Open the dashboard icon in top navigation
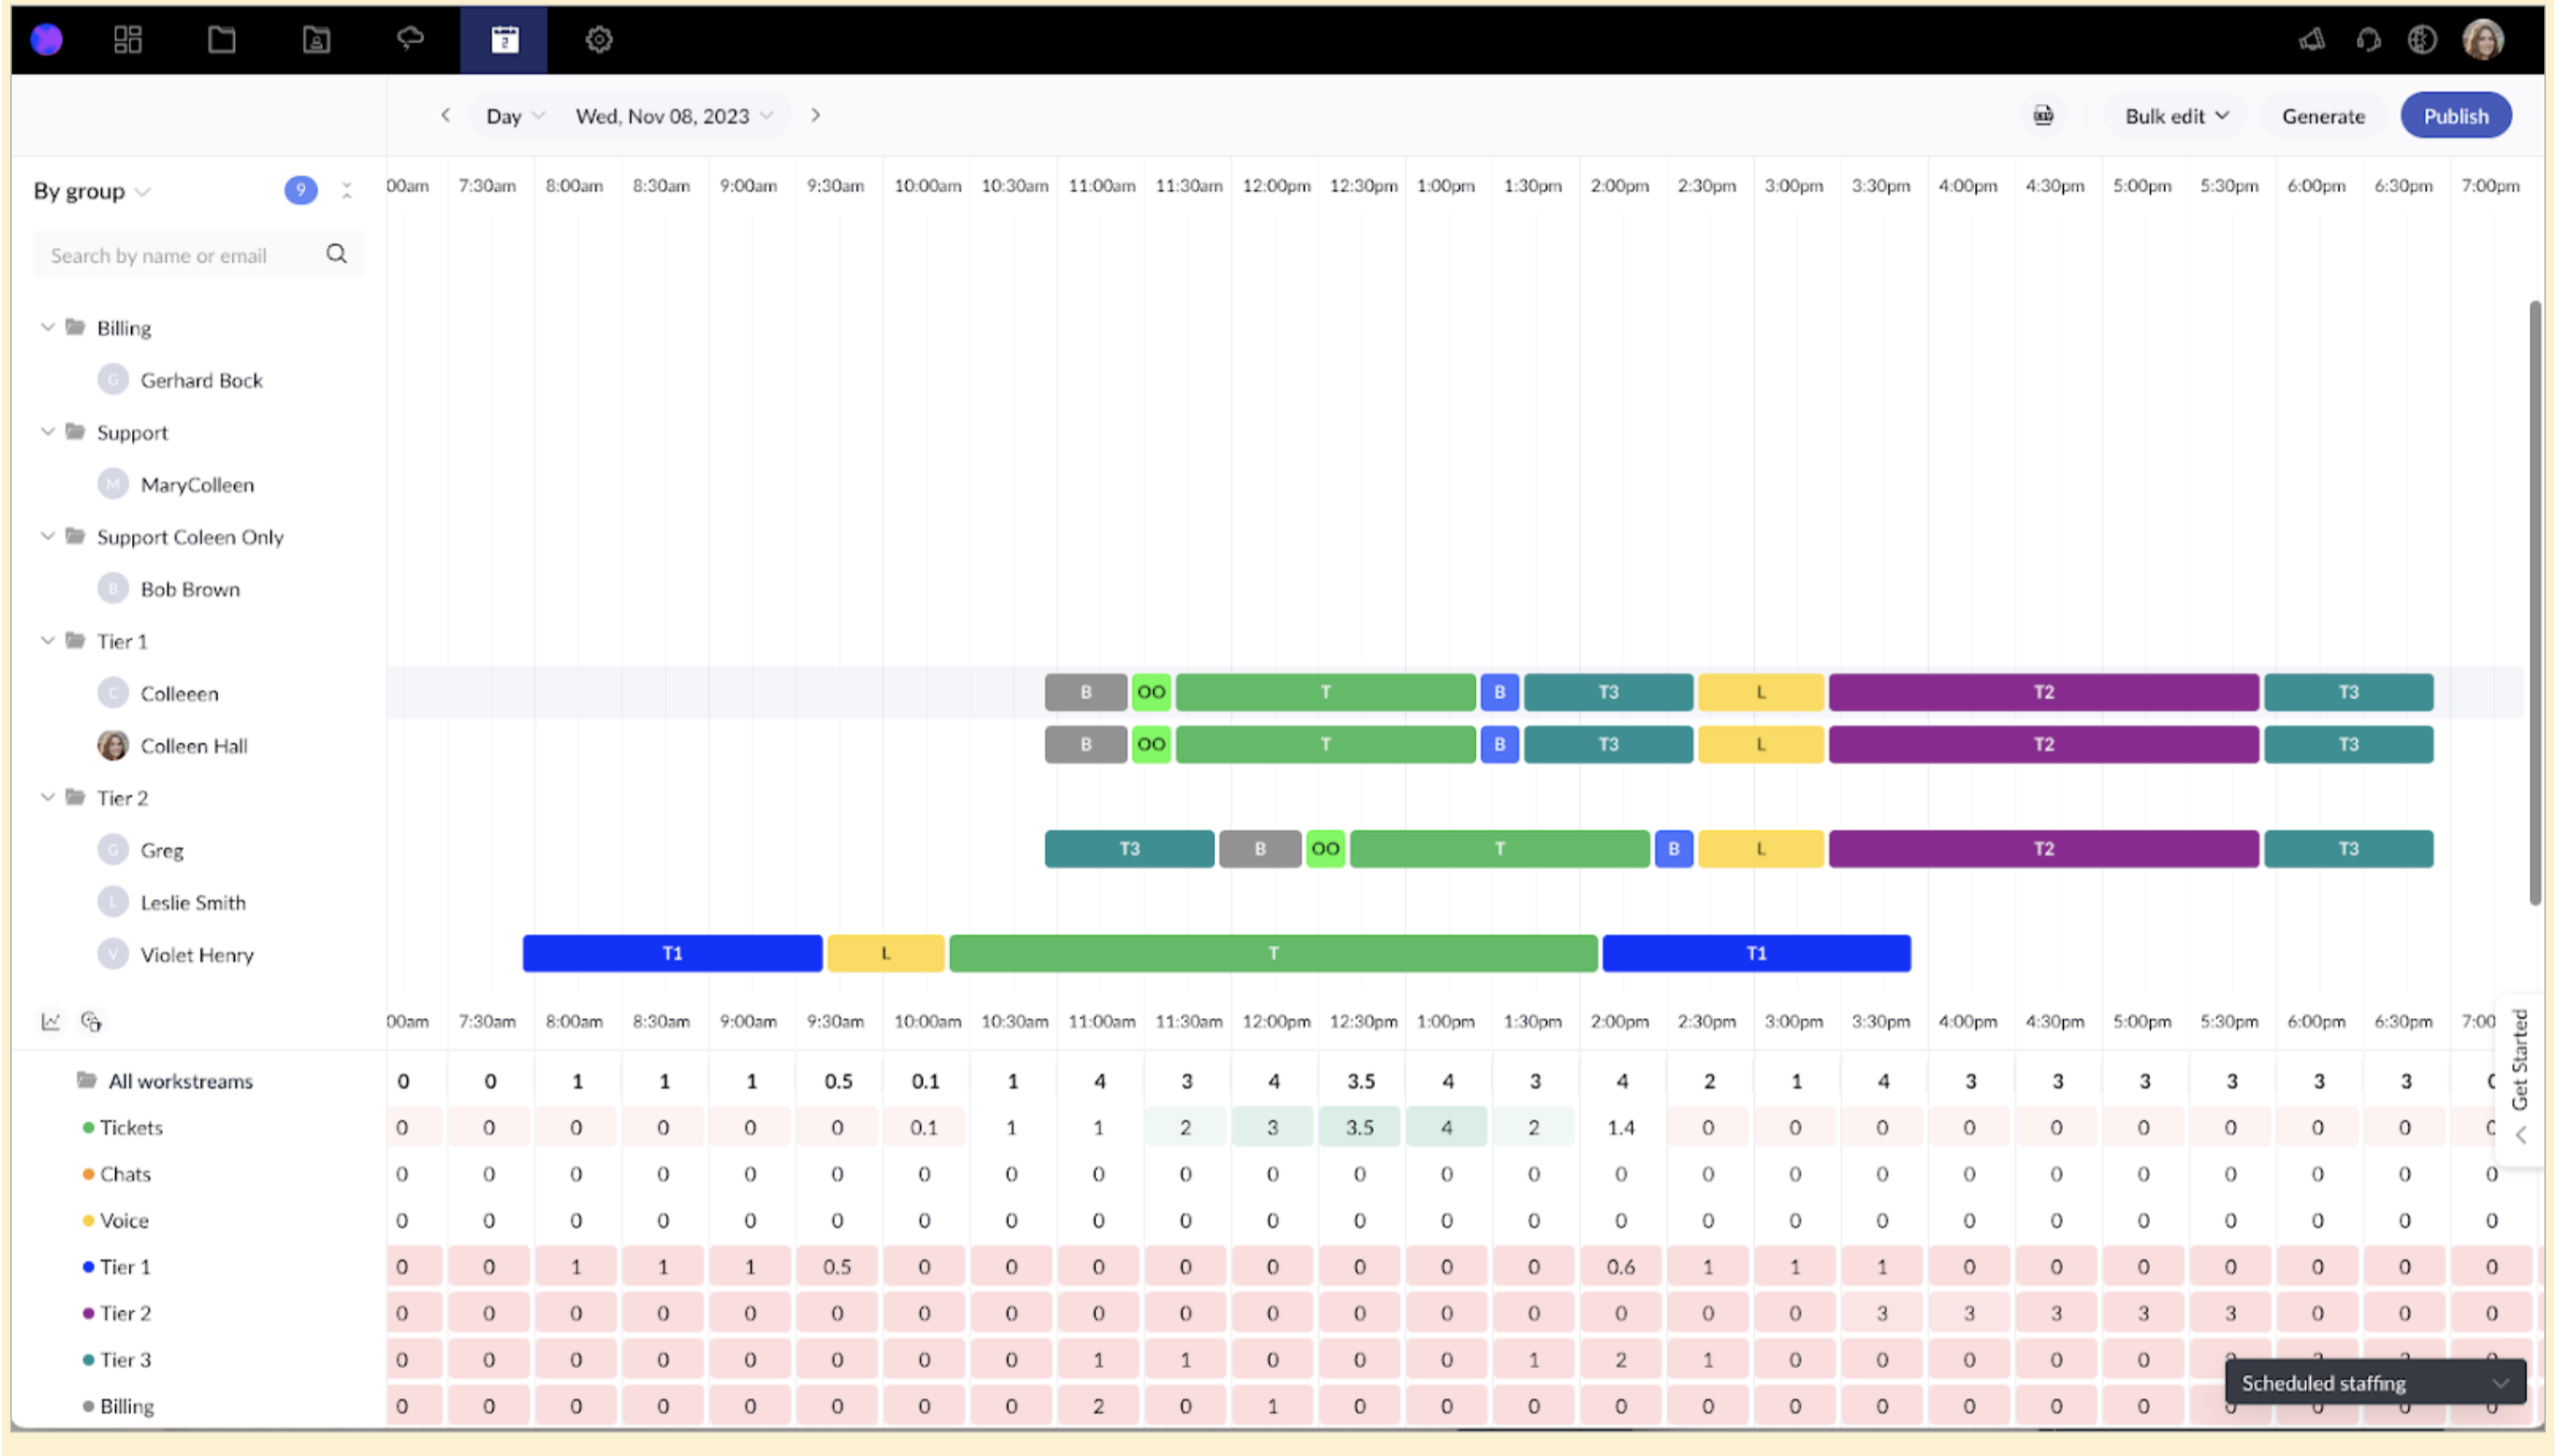 click(127, 39)
